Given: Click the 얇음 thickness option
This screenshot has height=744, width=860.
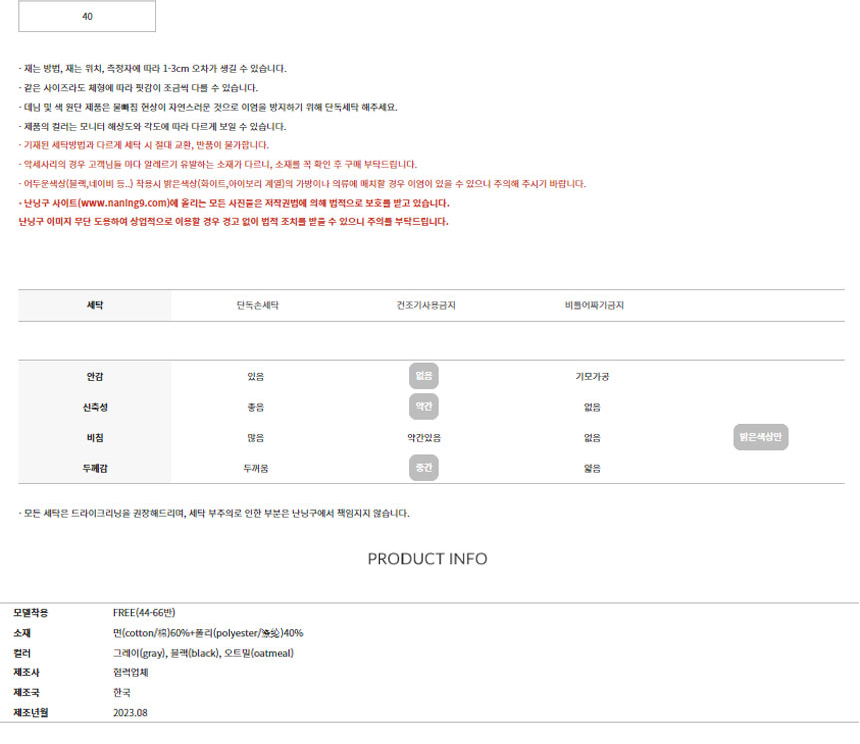Looking at the screenshot, I should (592, 467).
